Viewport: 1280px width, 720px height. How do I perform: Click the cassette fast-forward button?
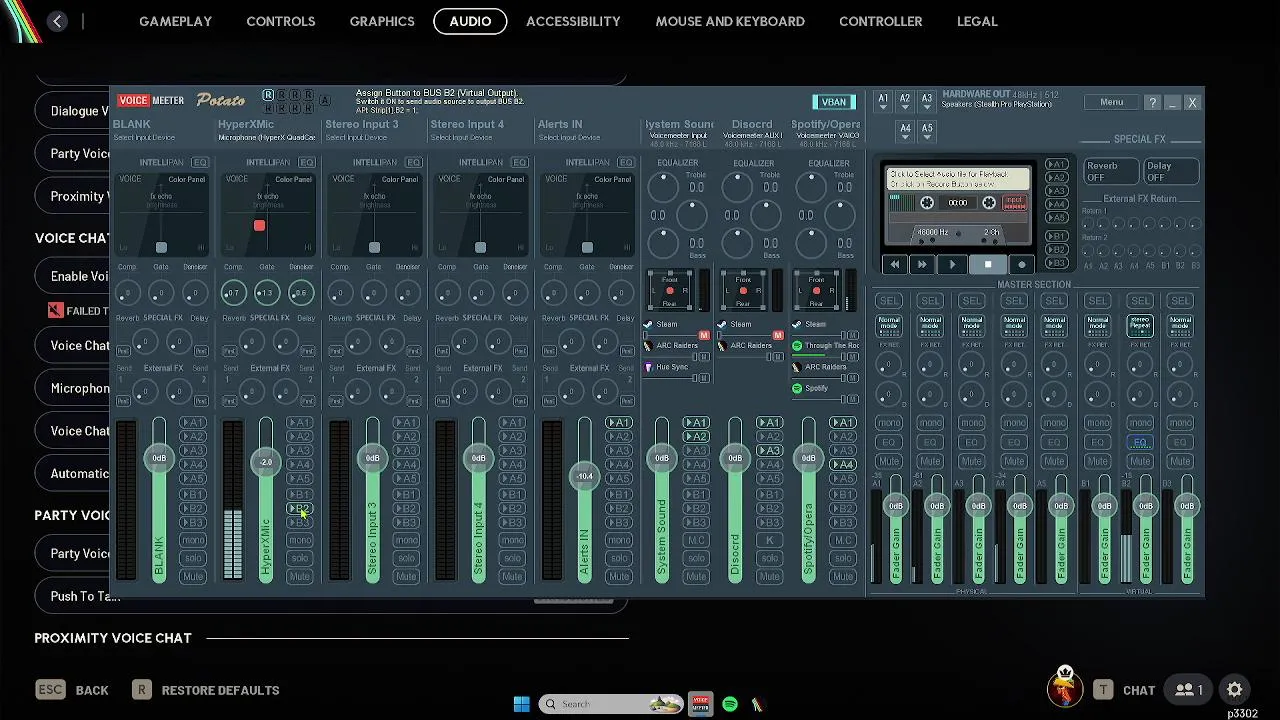point(922,265)
